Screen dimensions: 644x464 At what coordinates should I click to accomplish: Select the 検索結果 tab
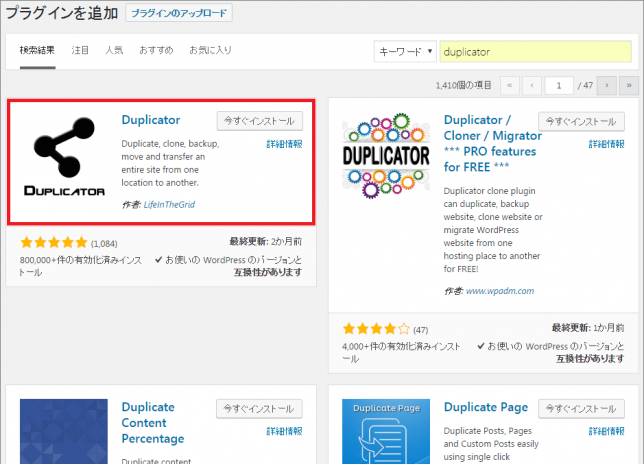[37, 51]
